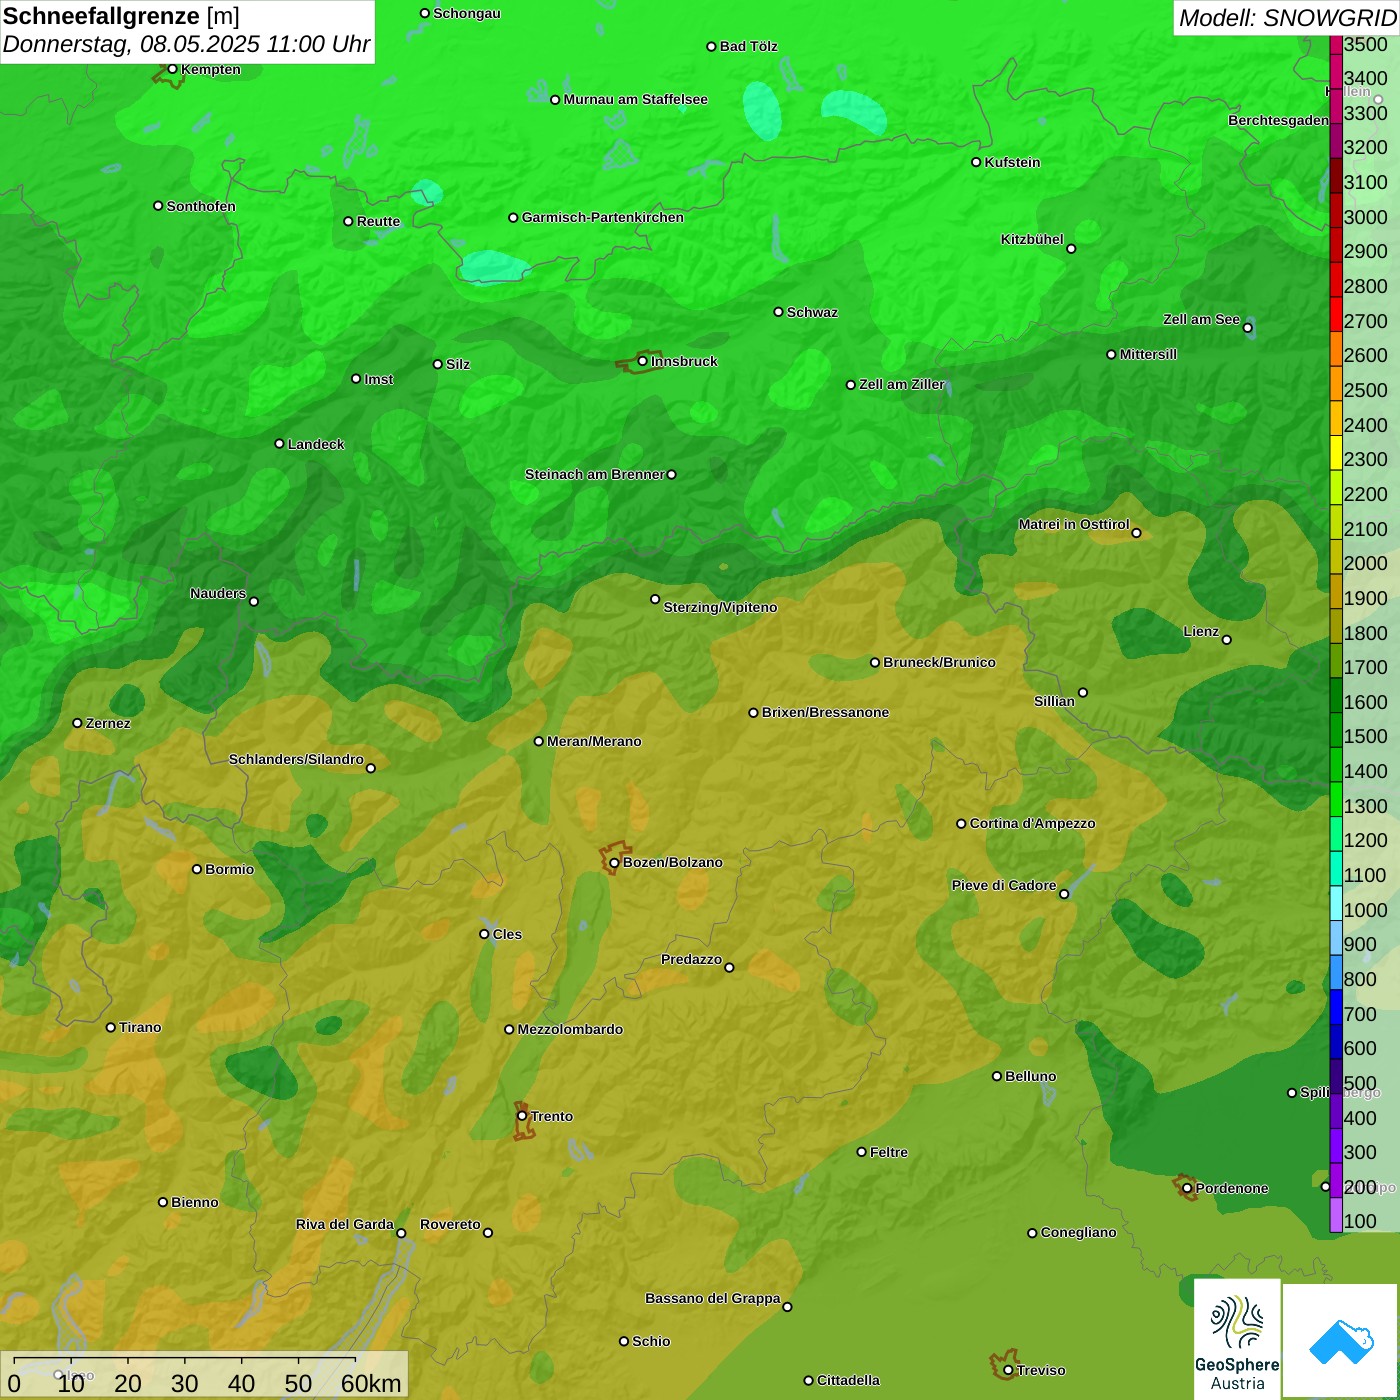
Task: Click the Riva del Garda marker dot
Action: 401,1233
